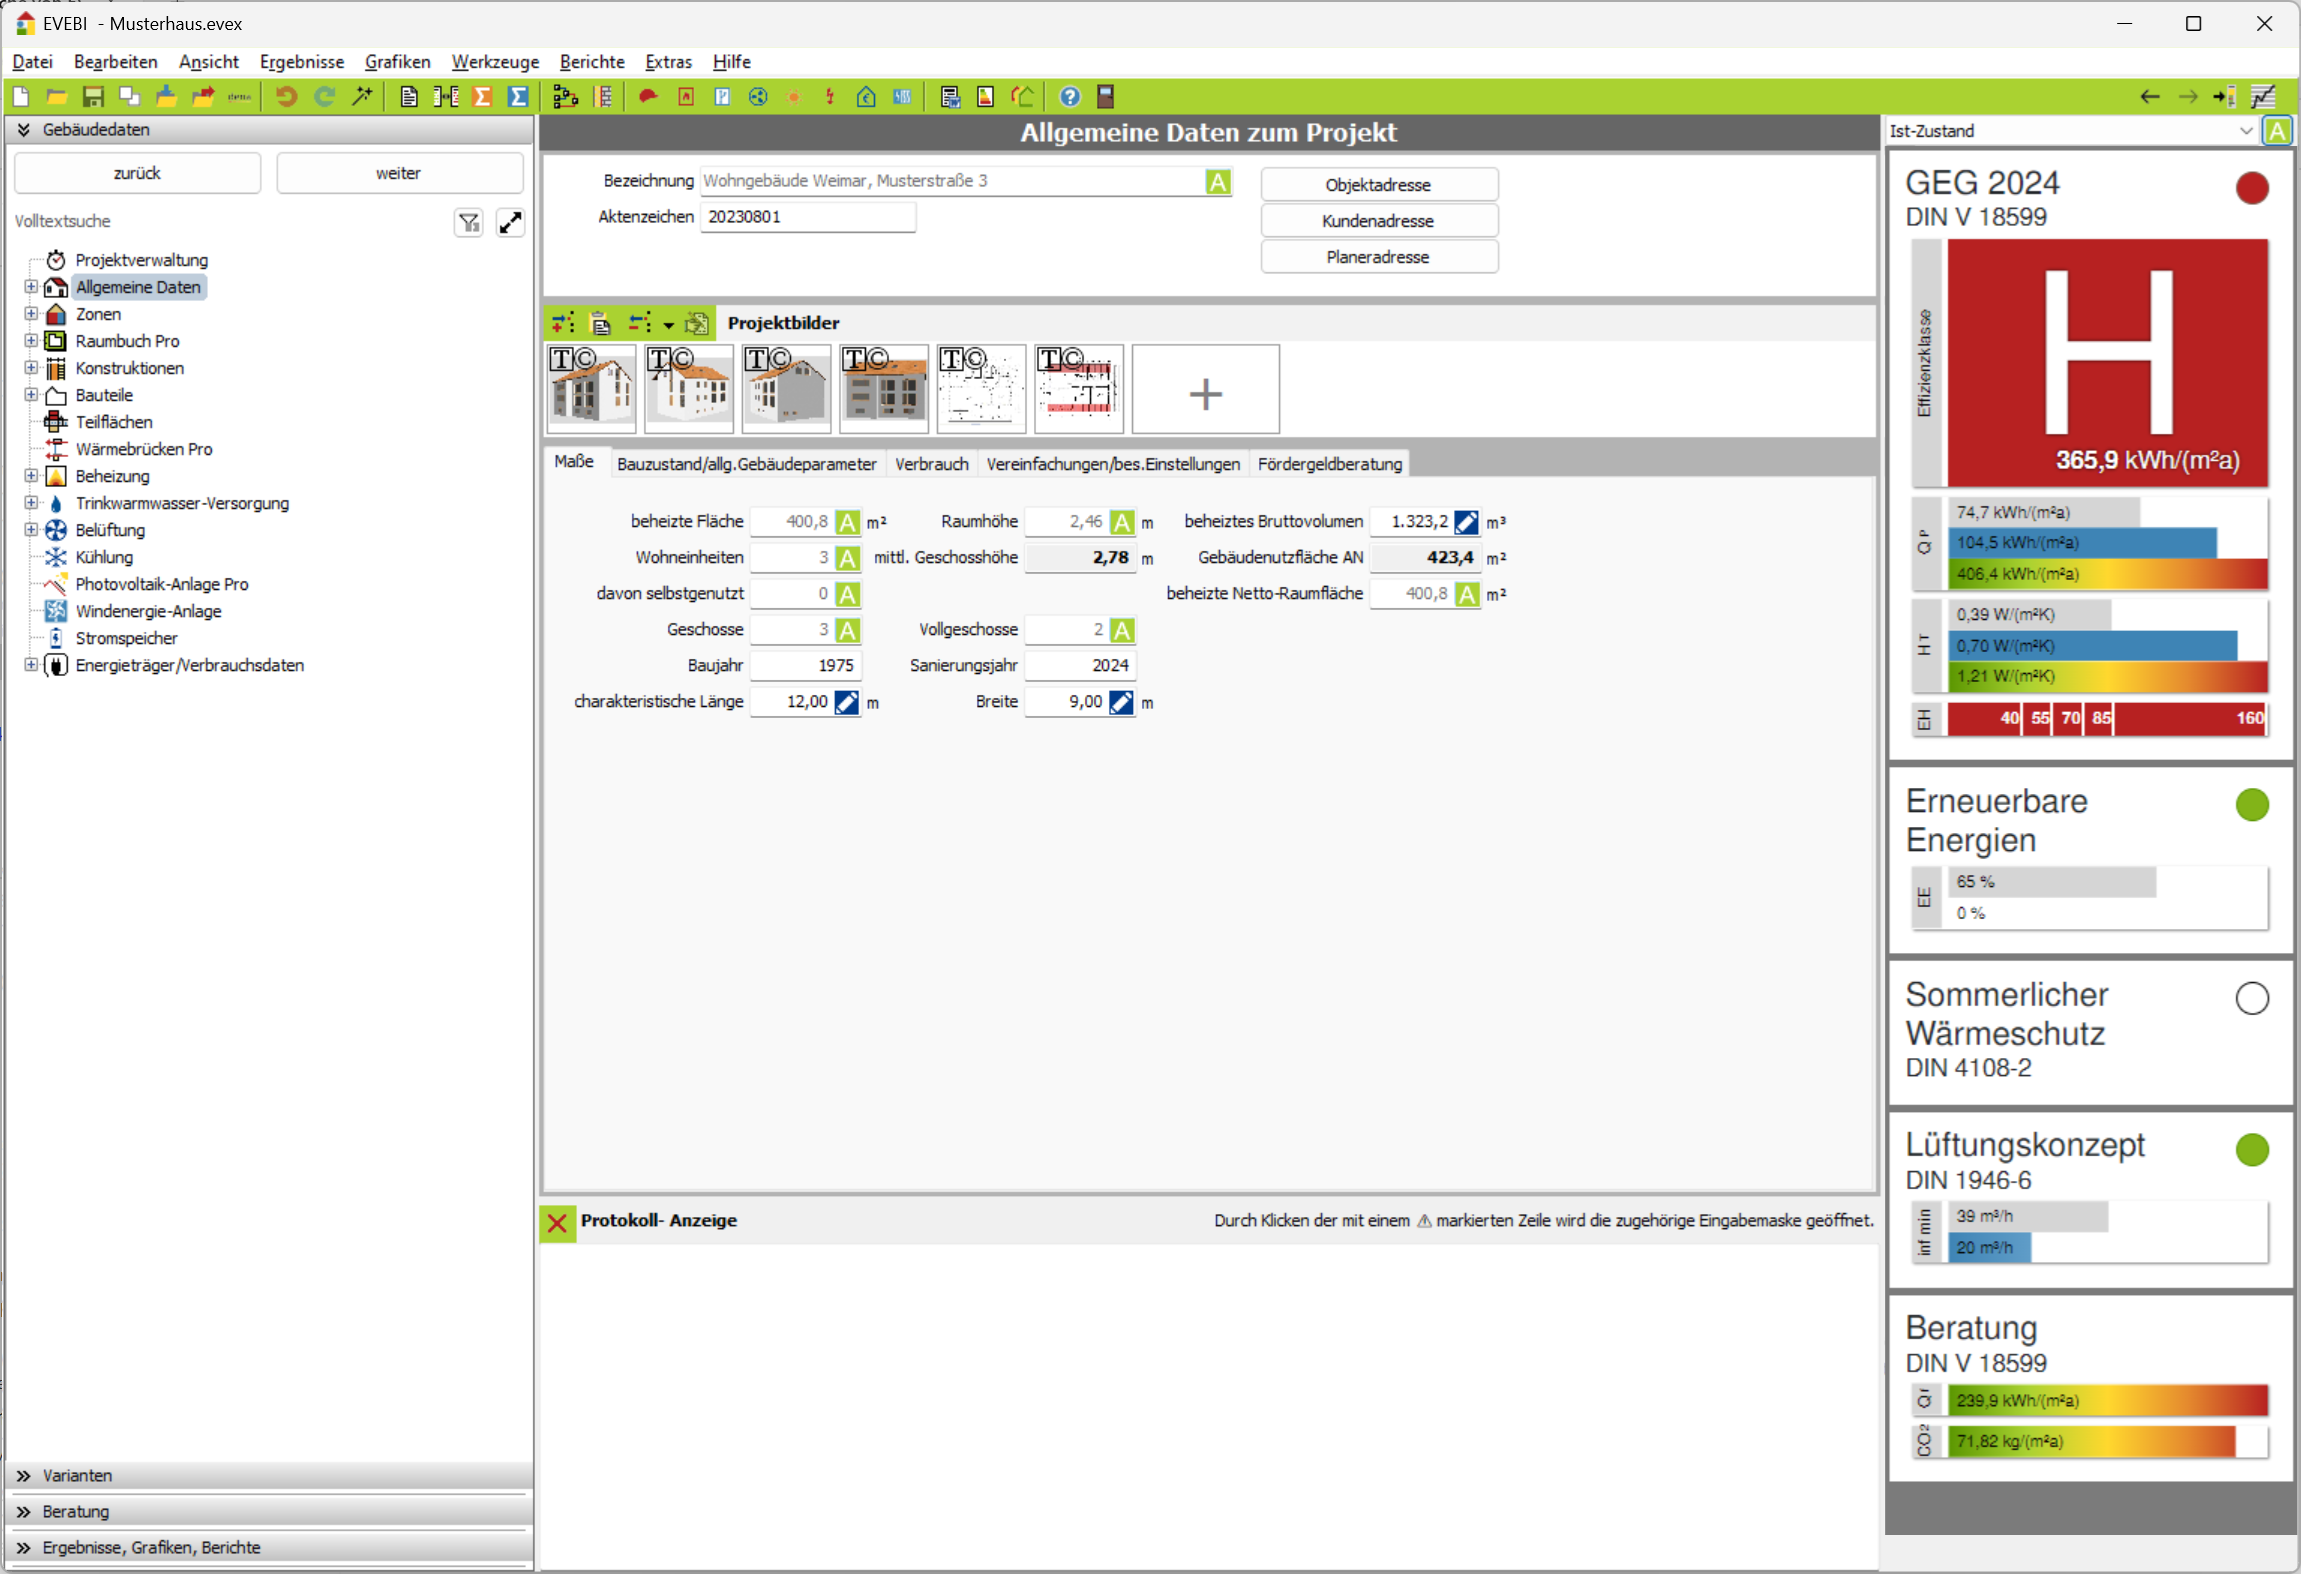Click the Objektadresse button
This screenshot has height=1574, width=2301.
(1378, 185)
